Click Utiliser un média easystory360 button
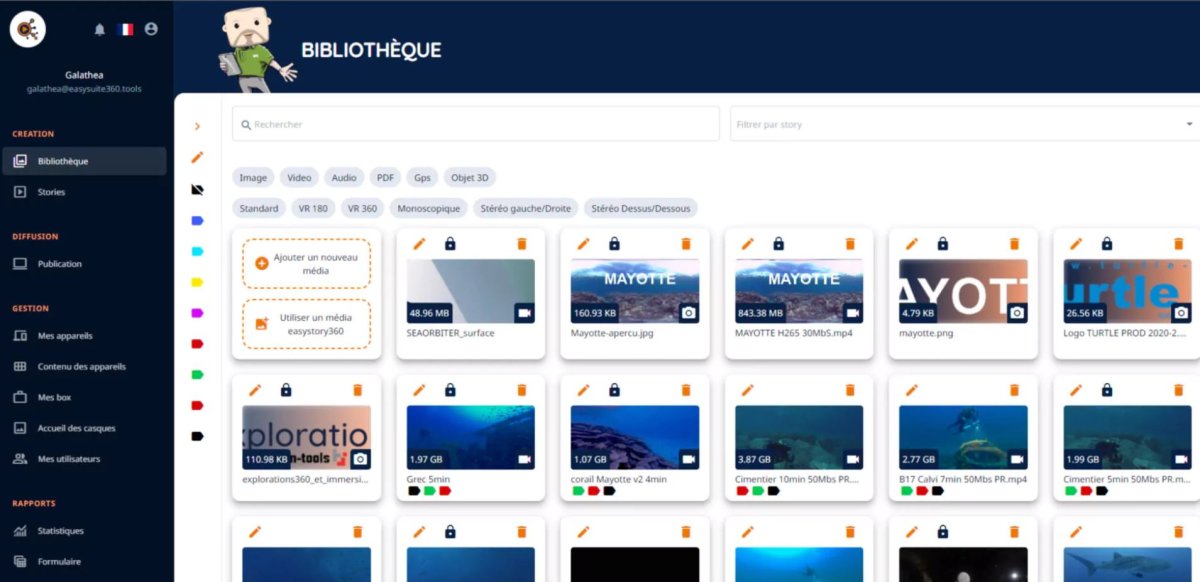 (306, 324)
